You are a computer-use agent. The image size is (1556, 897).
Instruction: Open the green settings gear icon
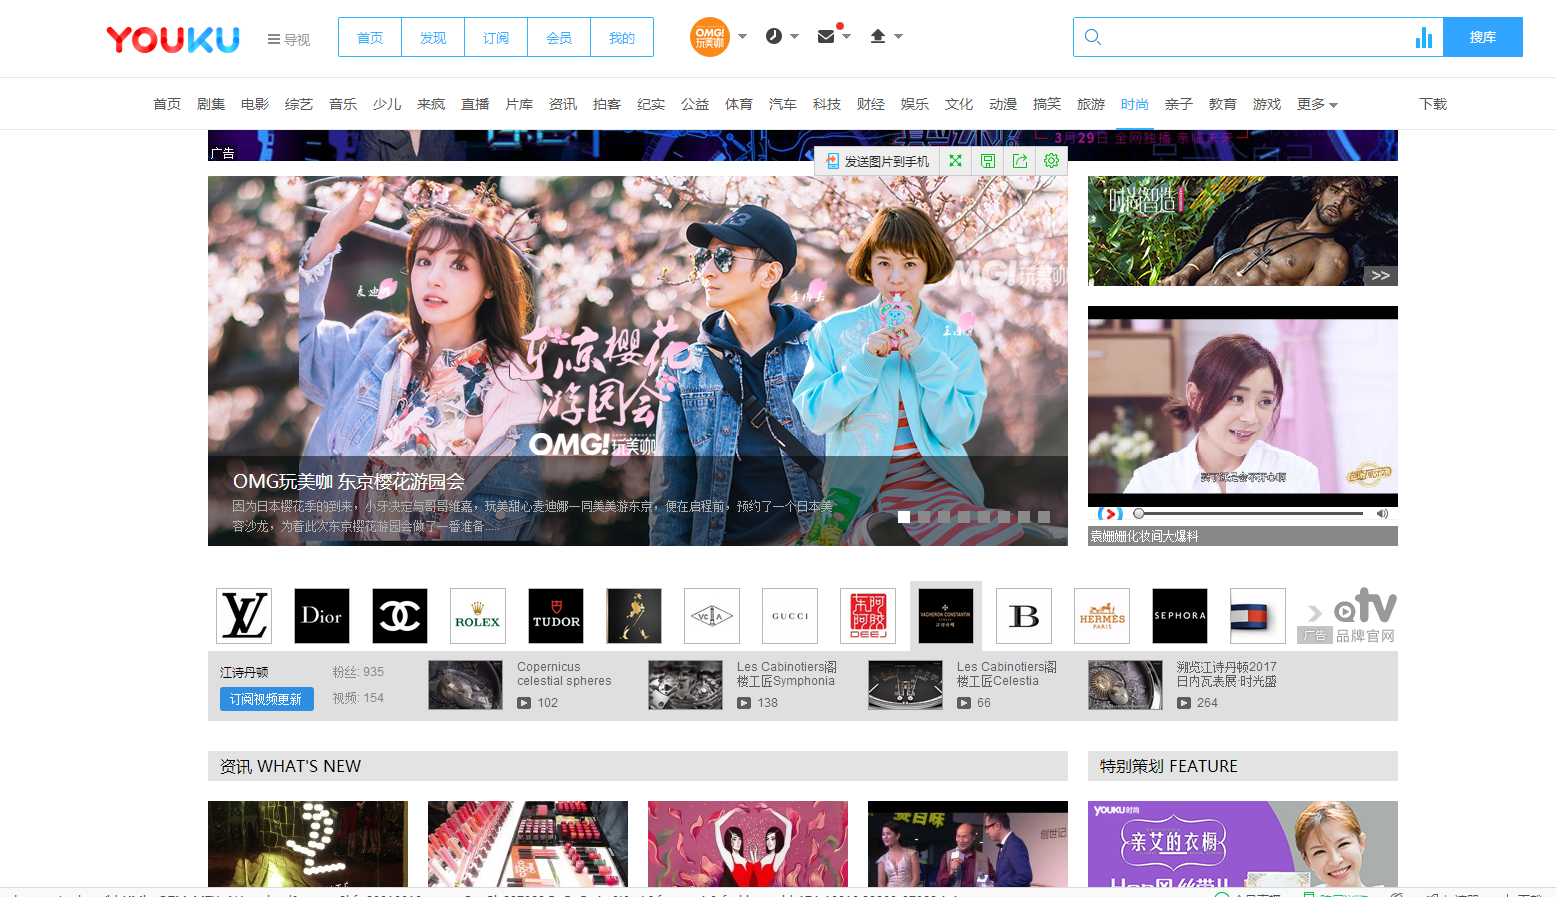(x=1052, y=160)
